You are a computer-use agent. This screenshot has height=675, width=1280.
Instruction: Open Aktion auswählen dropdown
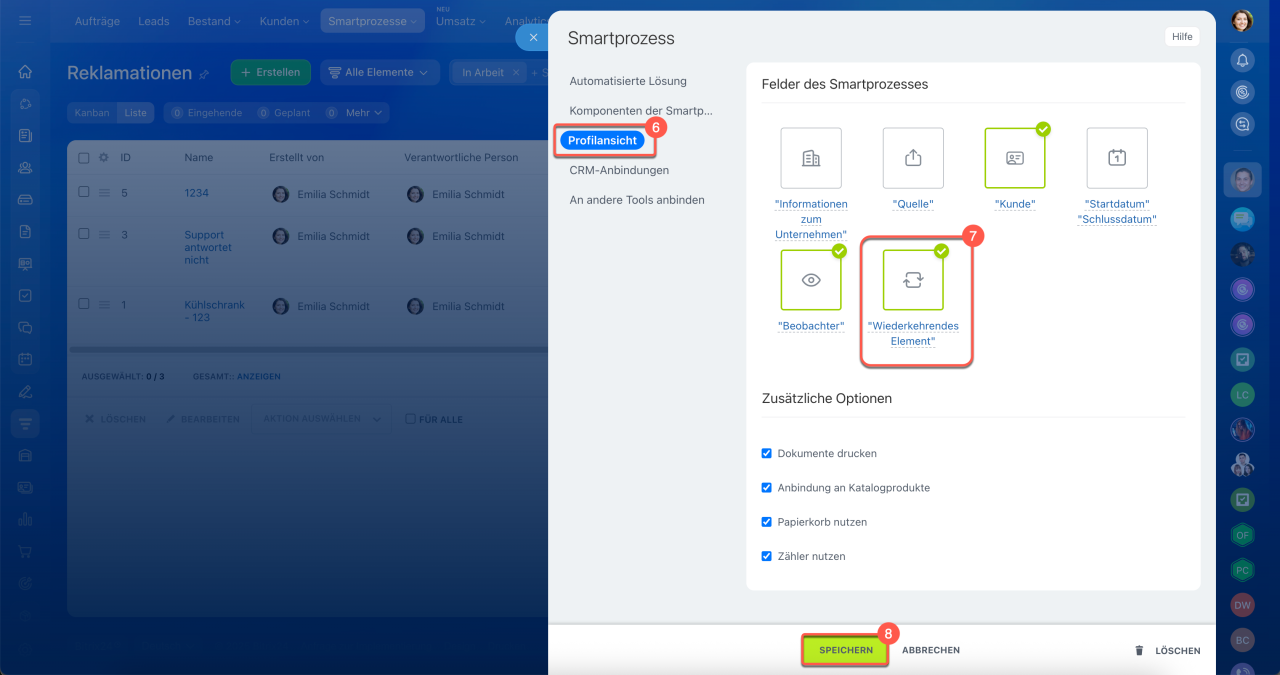[x=320, y=419]
